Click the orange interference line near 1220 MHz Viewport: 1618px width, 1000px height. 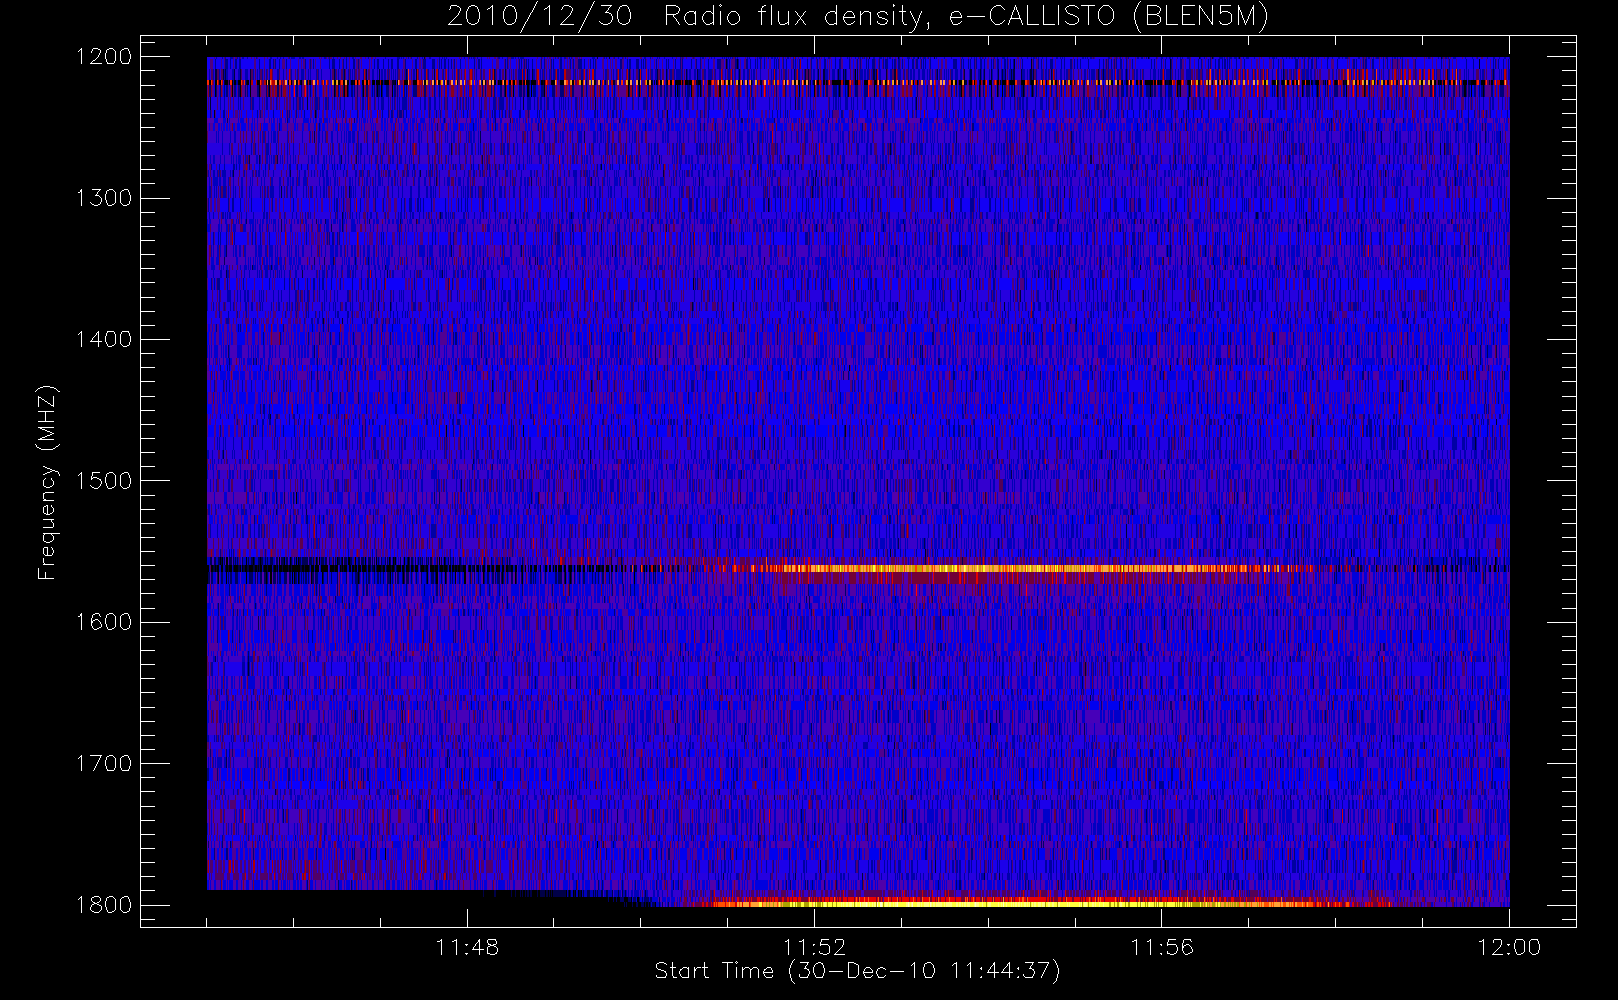click(858, 82)
